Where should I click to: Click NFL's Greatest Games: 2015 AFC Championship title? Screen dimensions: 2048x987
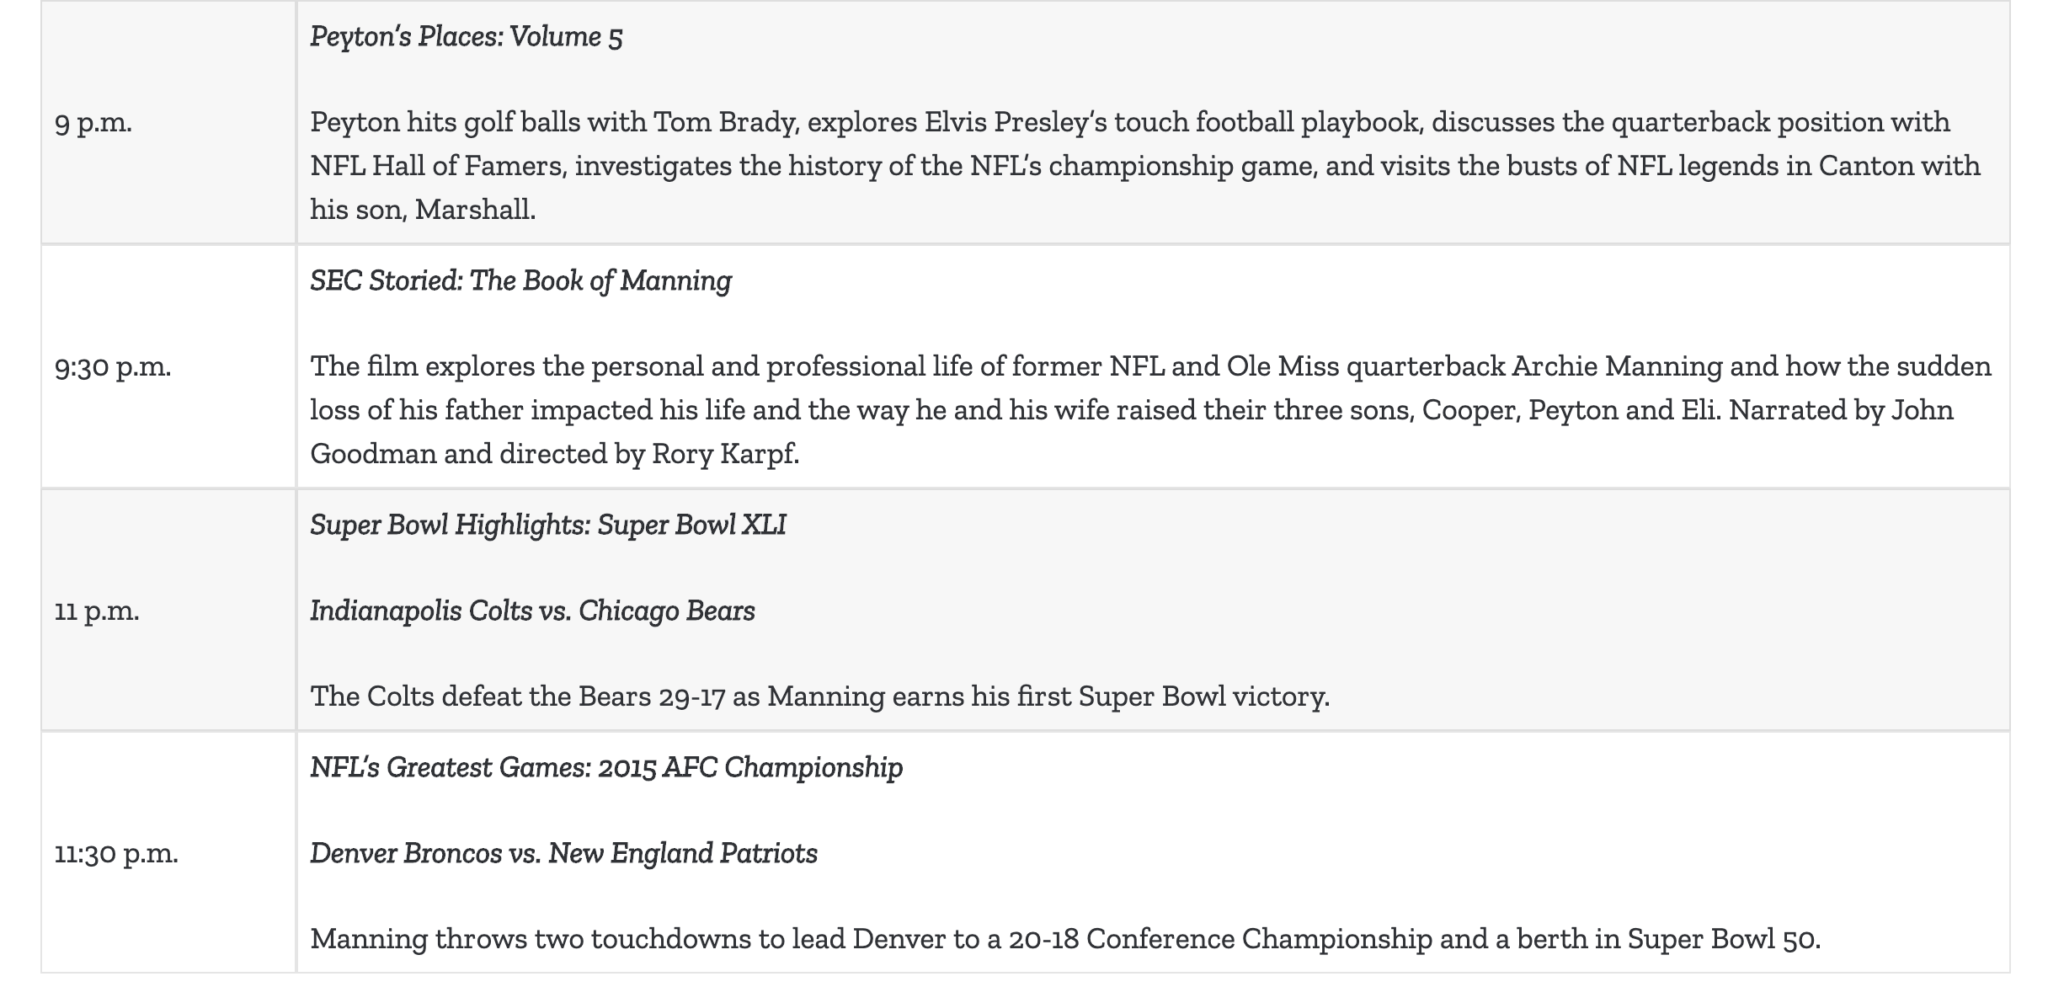(606, 768)
